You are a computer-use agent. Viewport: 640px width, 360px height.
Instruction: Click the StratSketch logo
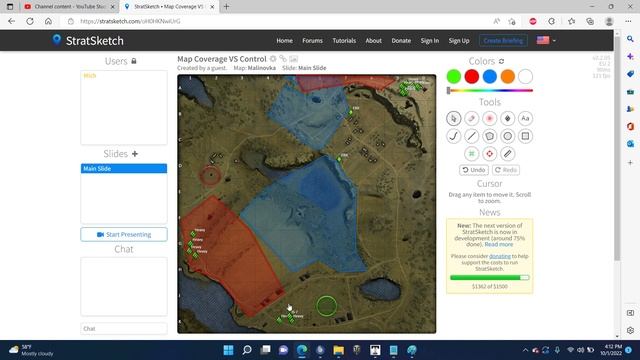pos(88,40)
